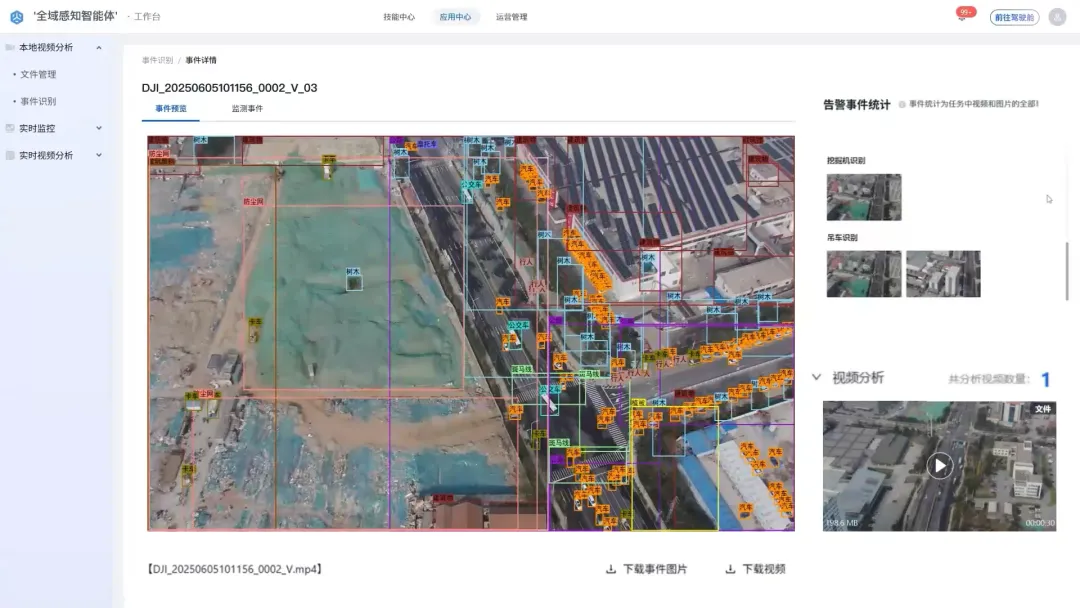1080x608 pixels.
Task: Open the user avatar profile icon
Action: pyautogui.click(x=1057, y=17)
